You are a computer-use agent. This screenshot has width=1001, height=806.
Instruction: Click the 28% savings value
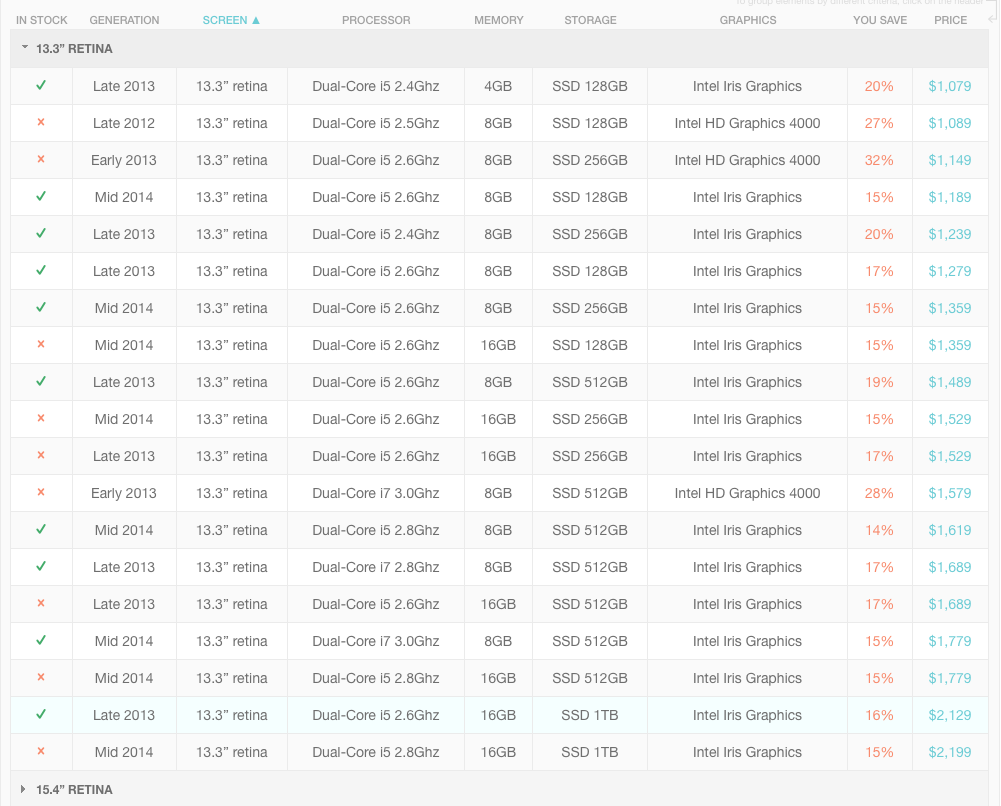click(x=879, y=493)
